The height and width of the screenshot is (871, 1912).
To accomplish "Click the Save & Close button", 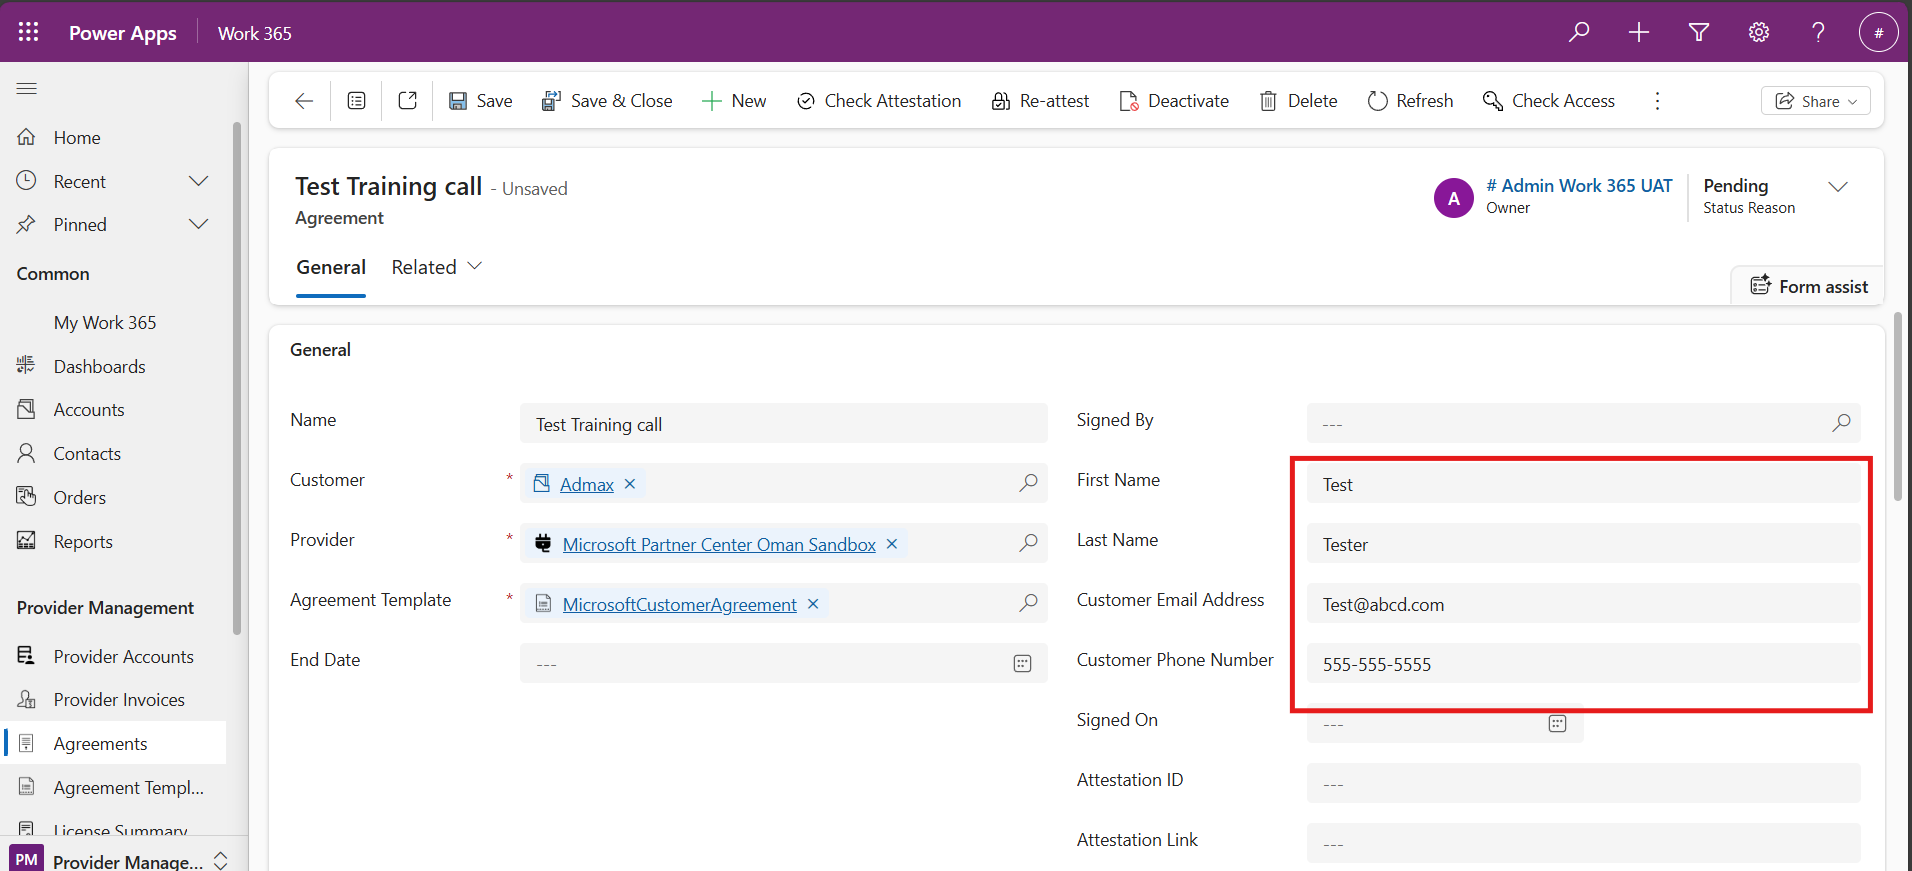I will (x=607, y=101).
